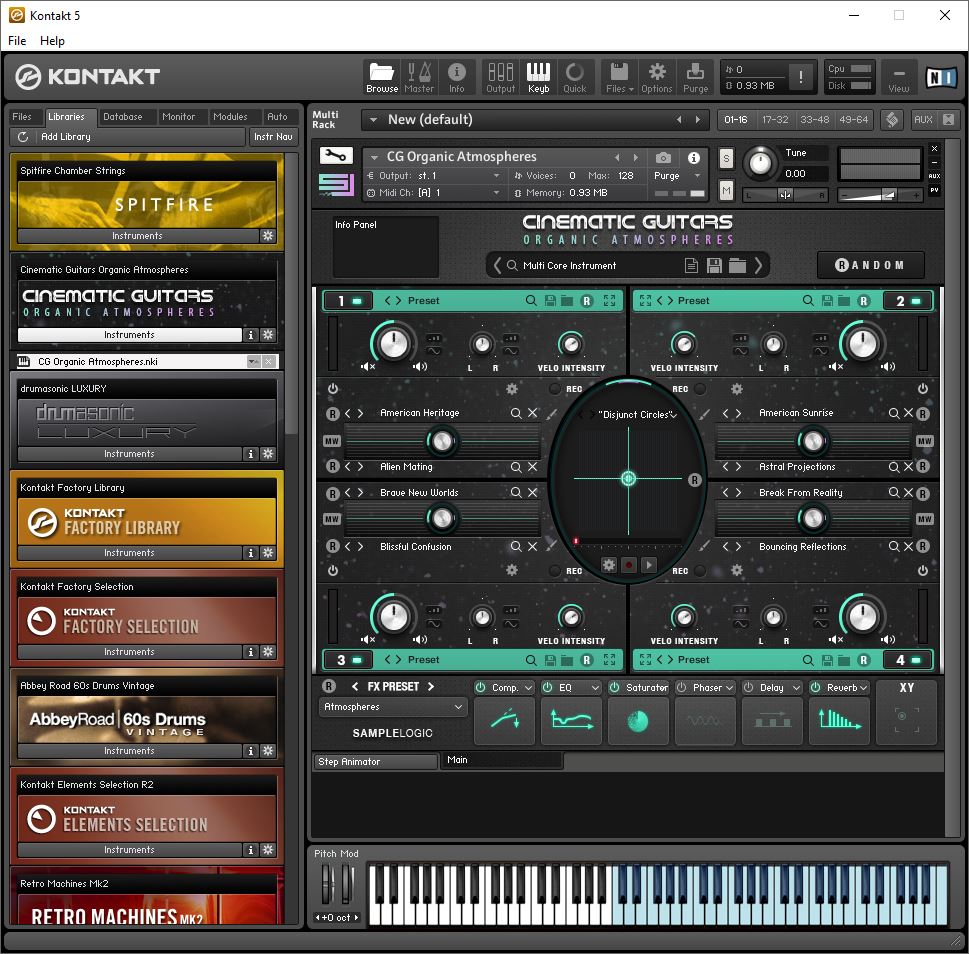Open the Options gear in toolbar
This screenshot has width=969, height=954.
click(x=657, y=77)
